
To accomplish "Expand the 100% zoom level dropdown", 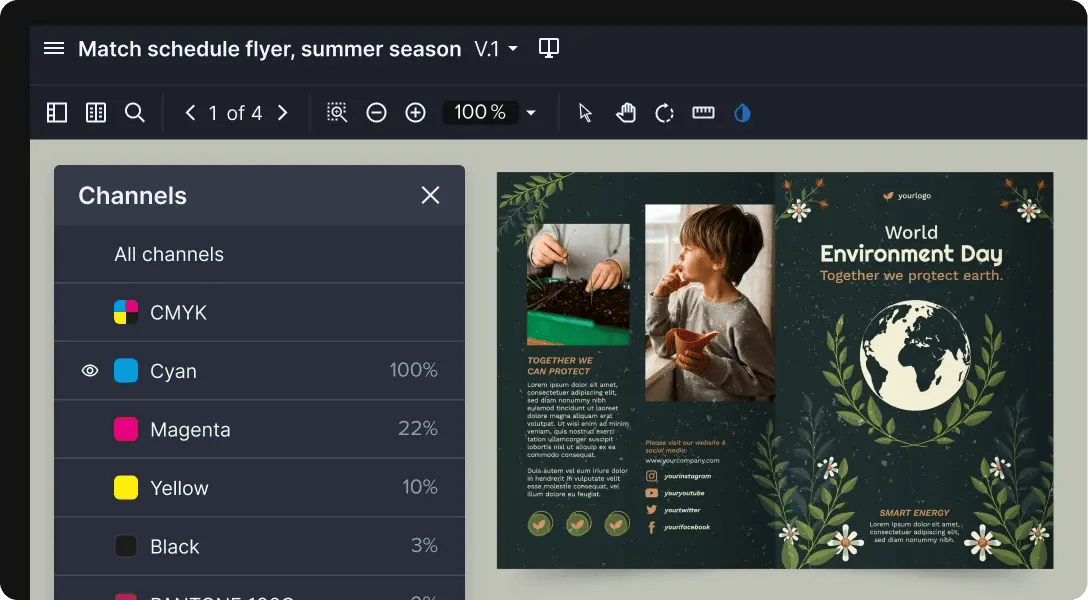I will pyautogui.click(x=531, y=113).
